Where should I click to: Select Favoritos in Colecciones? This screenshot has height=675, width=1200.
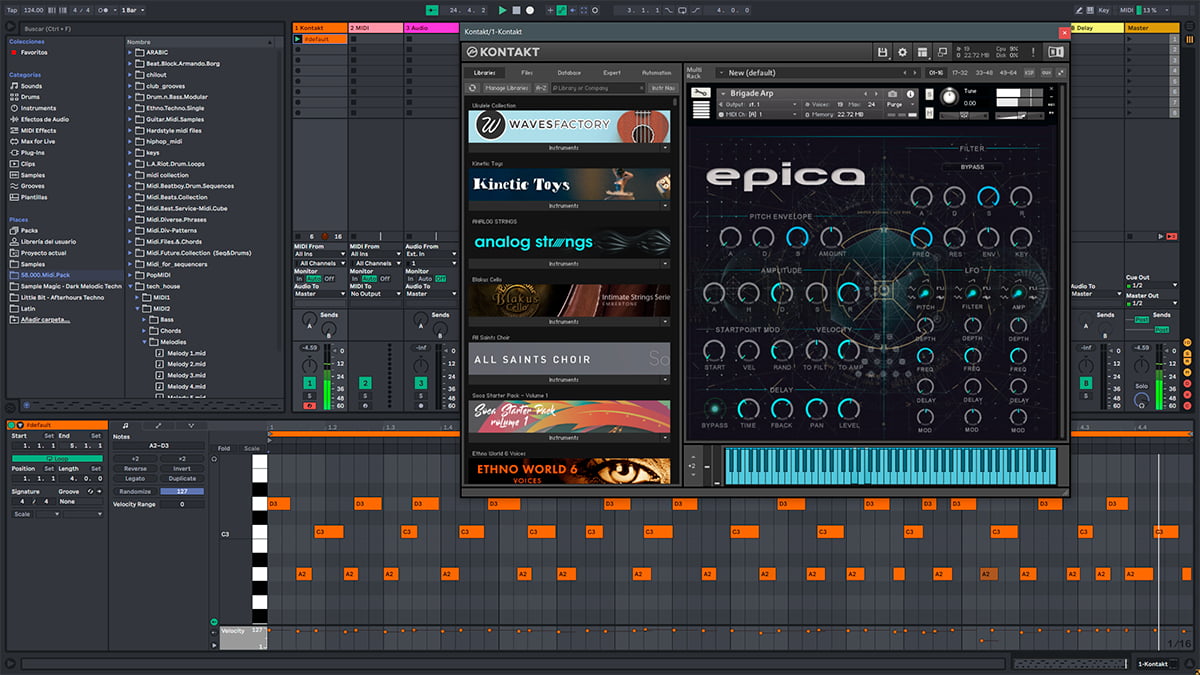(34, 52)
